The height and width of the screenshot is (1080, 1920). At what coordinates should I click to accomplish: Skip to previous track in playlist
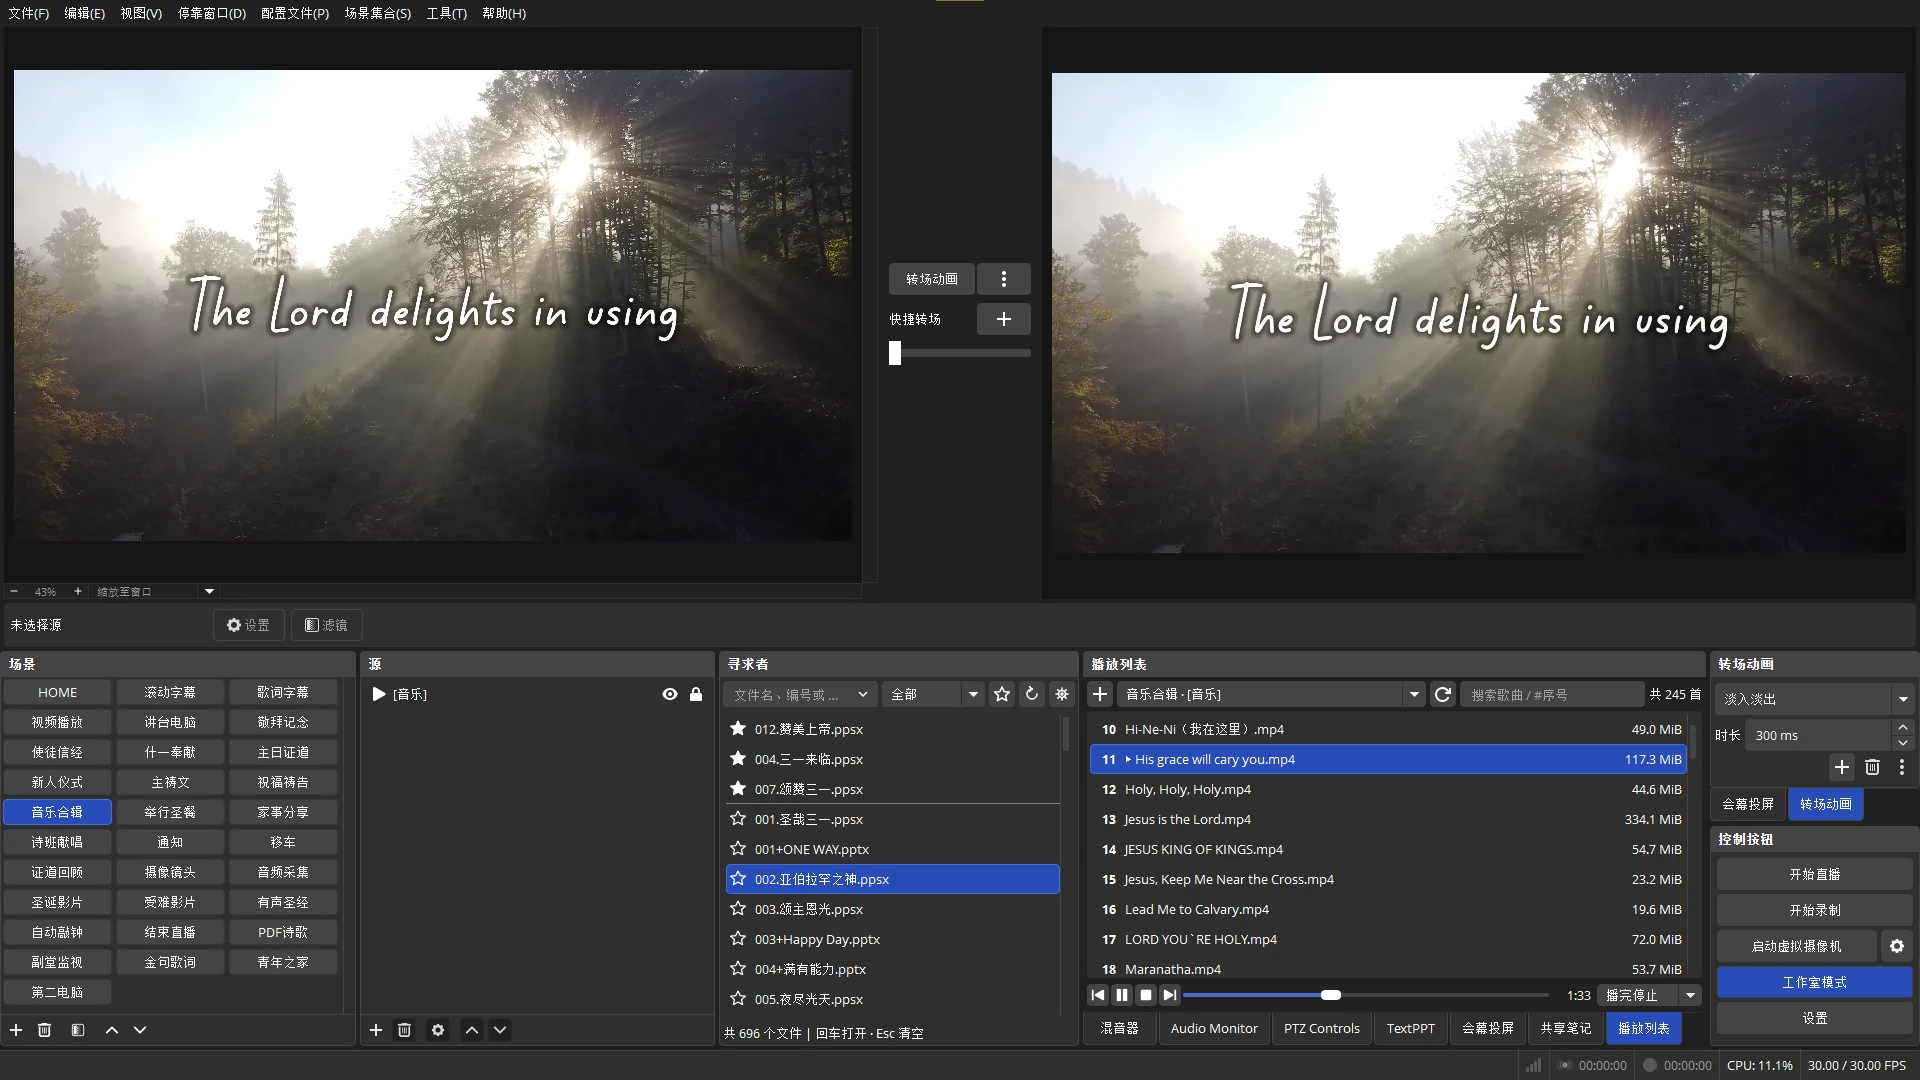(1098, 995)
